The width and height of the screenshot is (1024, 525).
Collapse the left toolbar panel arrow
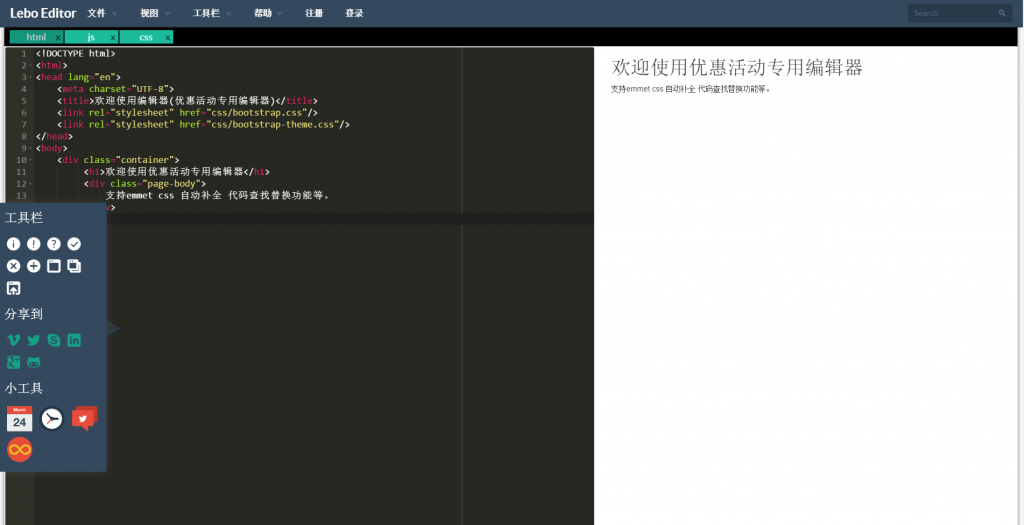pyautogui.click(x=112, y=328)
